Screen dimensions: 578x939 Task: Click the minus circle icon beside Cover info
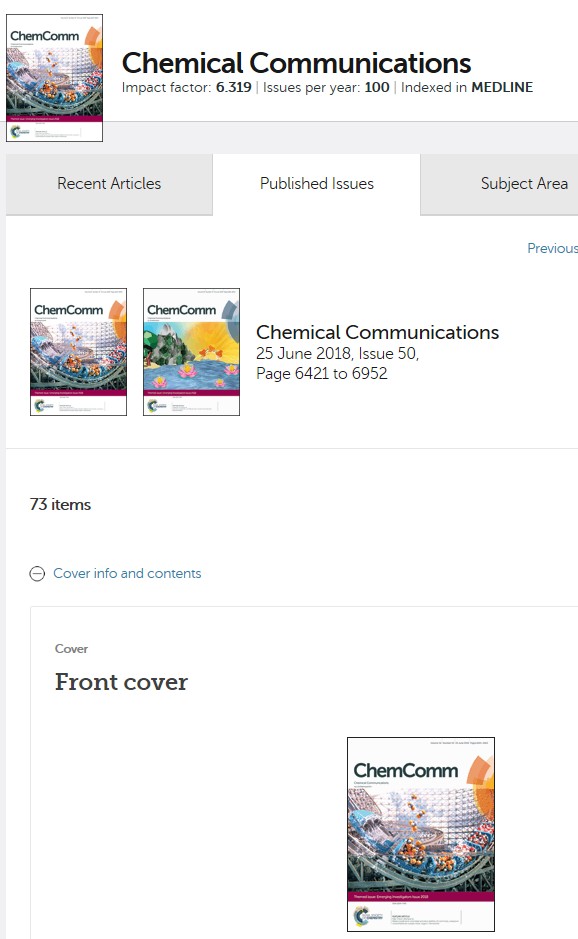point(37,572)
